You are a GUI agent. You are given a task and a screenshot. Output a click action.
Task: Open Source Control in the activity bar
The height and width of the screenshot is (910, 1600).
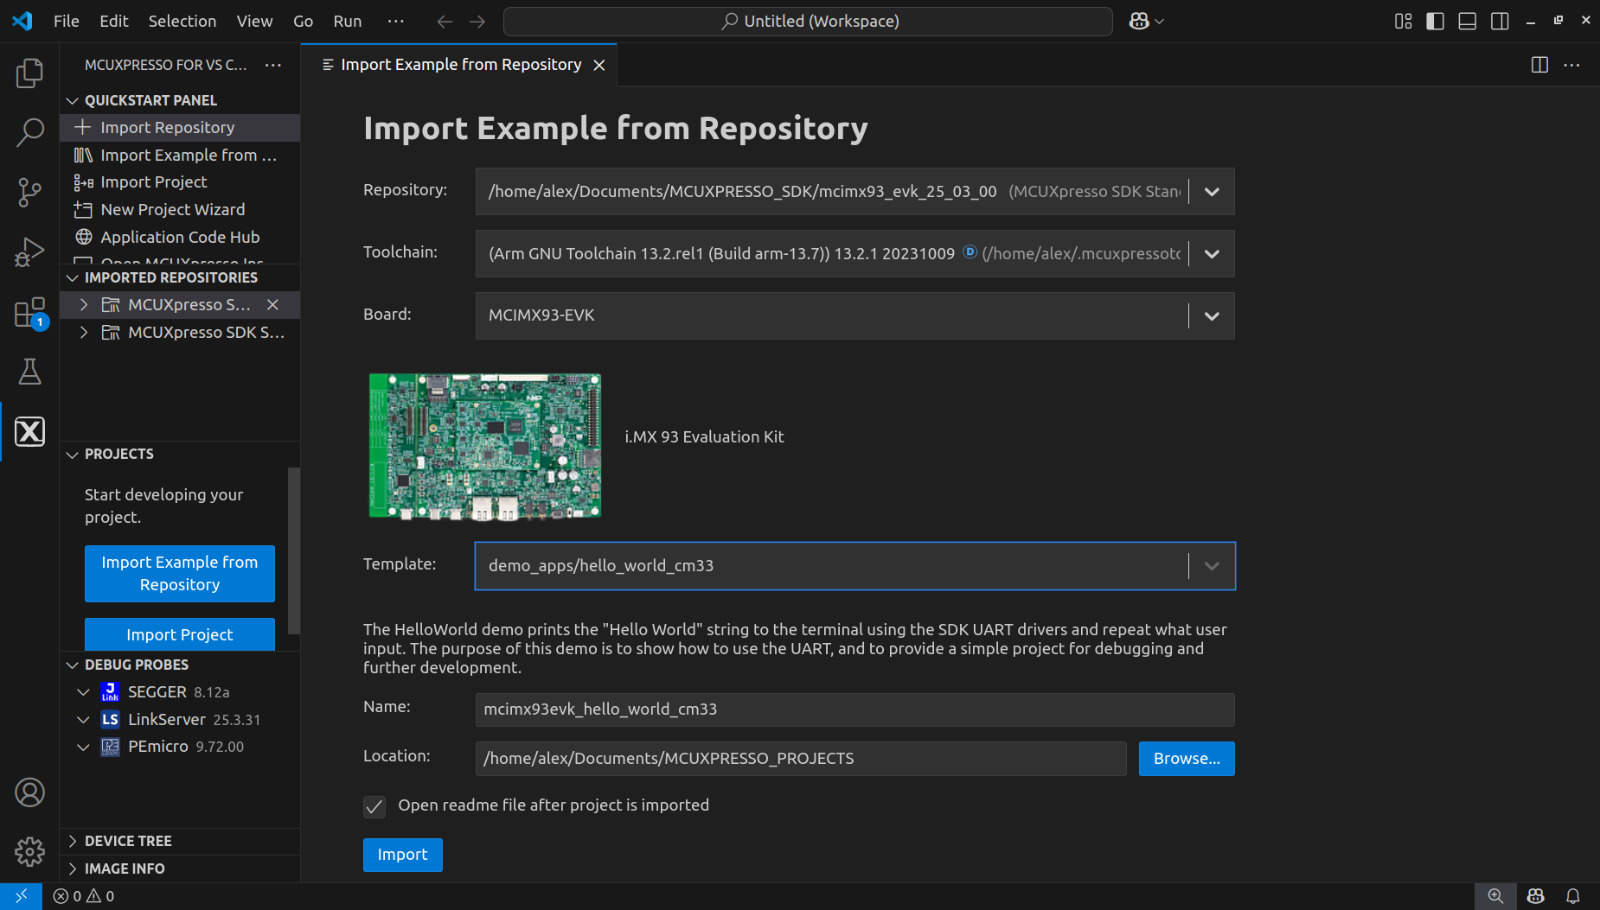click(x=30, y=191)
